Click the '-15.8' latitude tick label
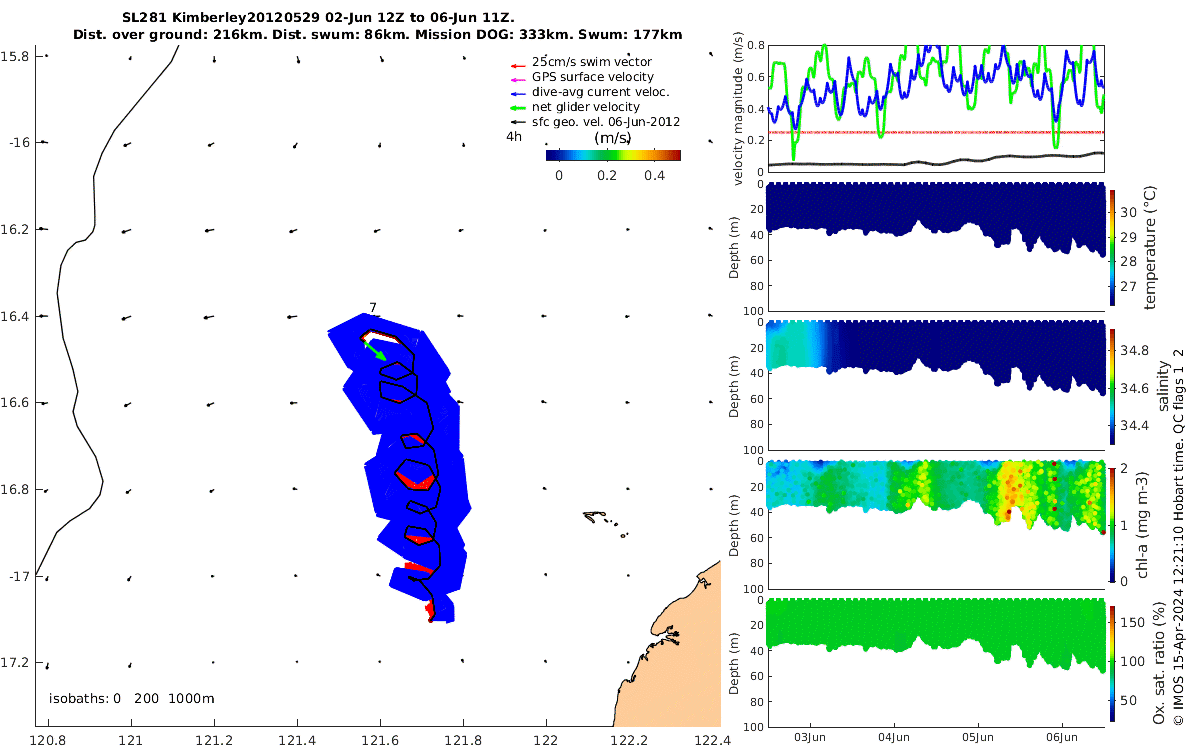 point(15,57)
